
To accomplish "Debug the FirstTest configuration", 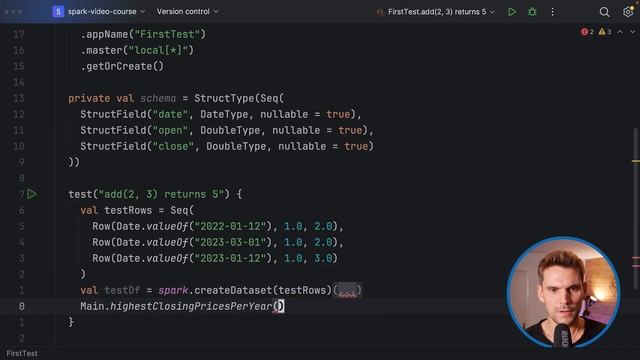I will pos(532,12).
